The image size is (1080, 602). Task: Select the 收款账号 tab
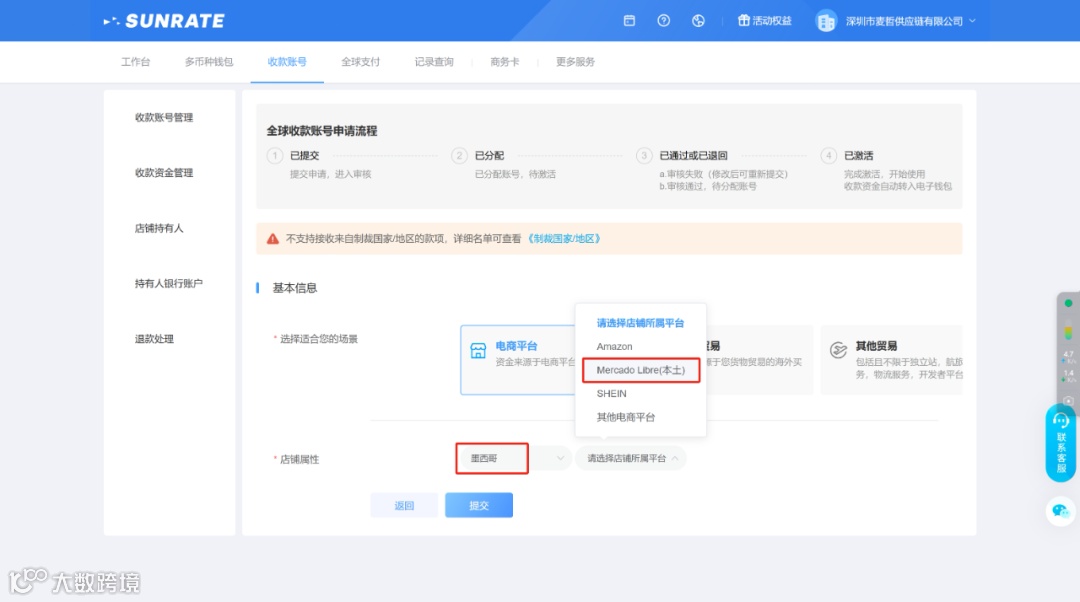click(x=287, y=62)
